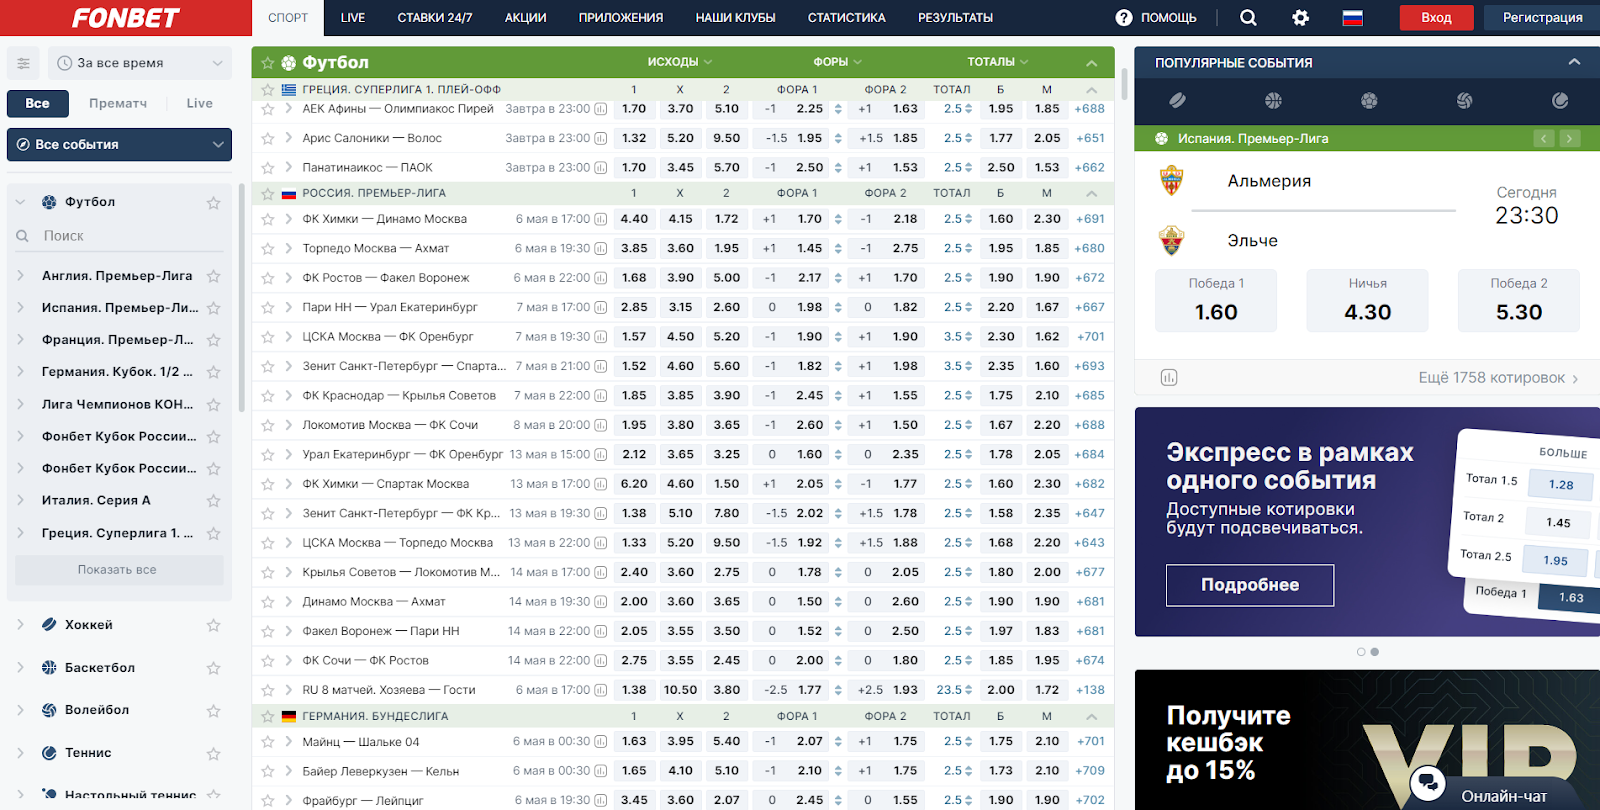Star the Арис Салоники — Волос match

tap(268, 138)
